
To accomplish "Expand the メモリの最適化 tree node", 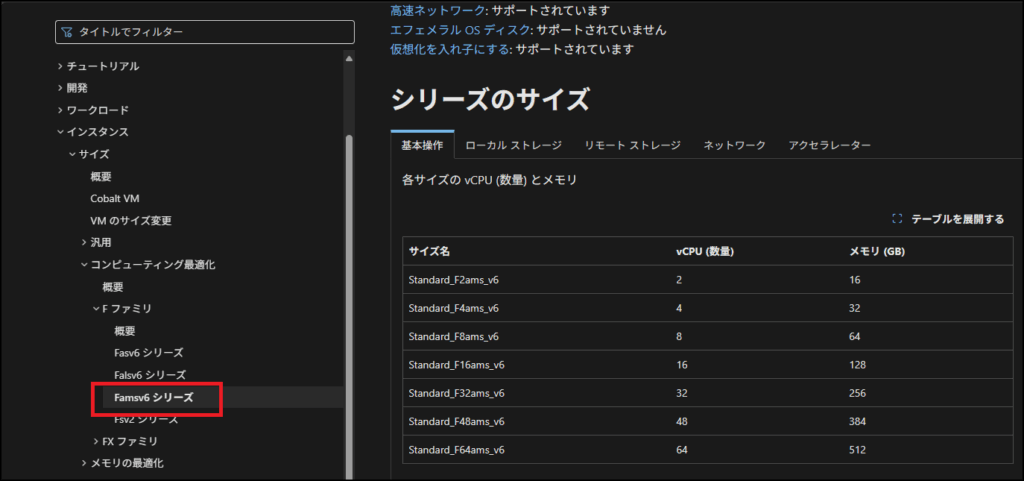I will (84, 463).
